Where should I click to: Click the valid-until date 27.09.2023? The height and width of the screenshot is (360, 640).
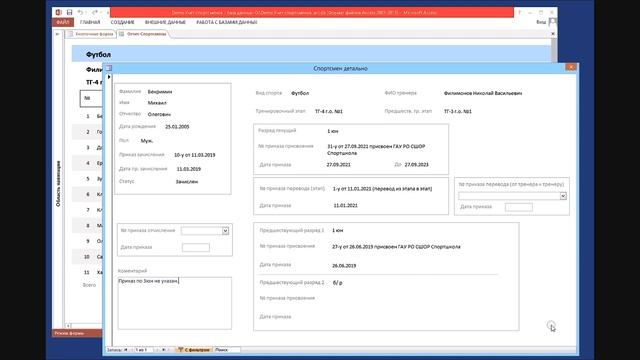416,165
